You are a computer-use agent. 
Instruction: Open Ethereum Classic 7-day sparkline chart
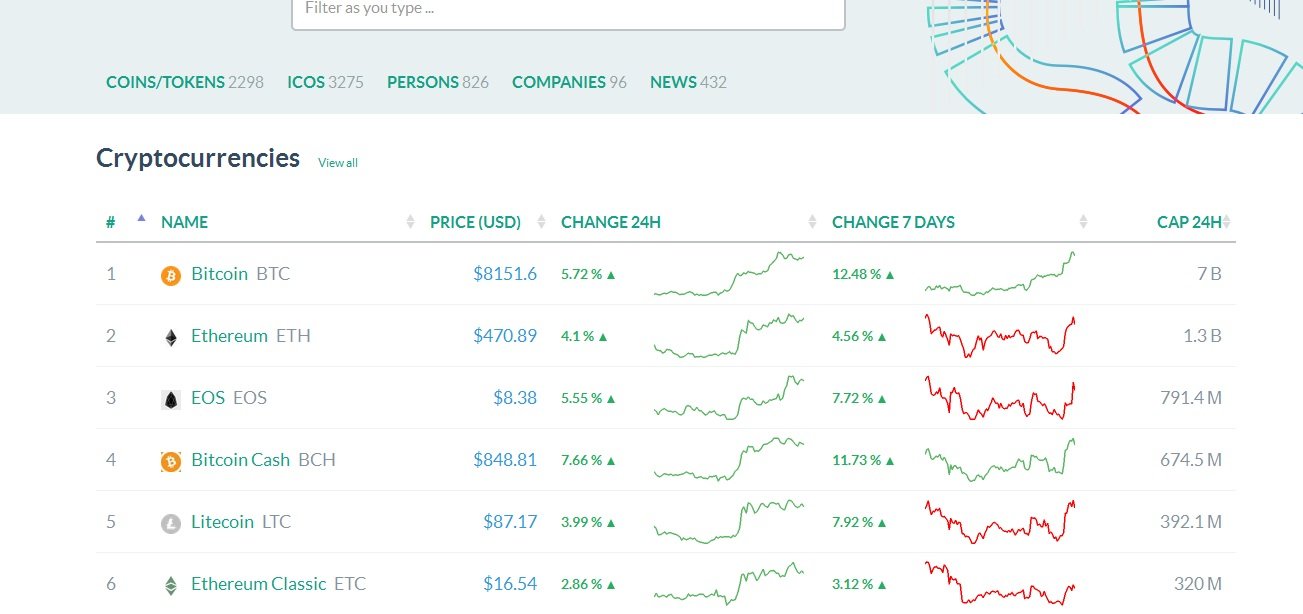point(1000,584)
